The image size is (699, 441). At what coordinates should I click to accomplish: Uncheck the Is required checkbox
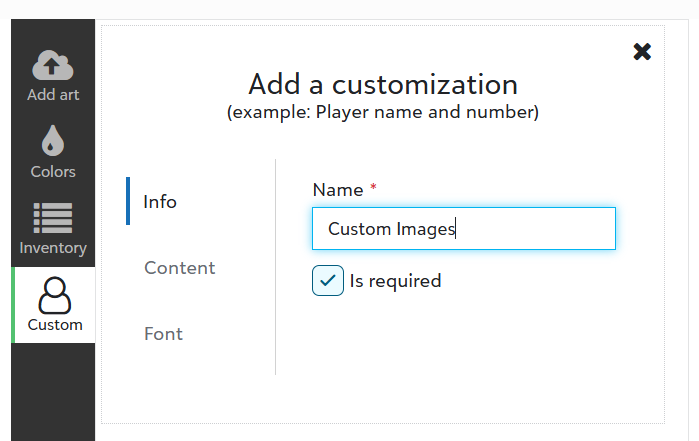click(x=328, y=281)
